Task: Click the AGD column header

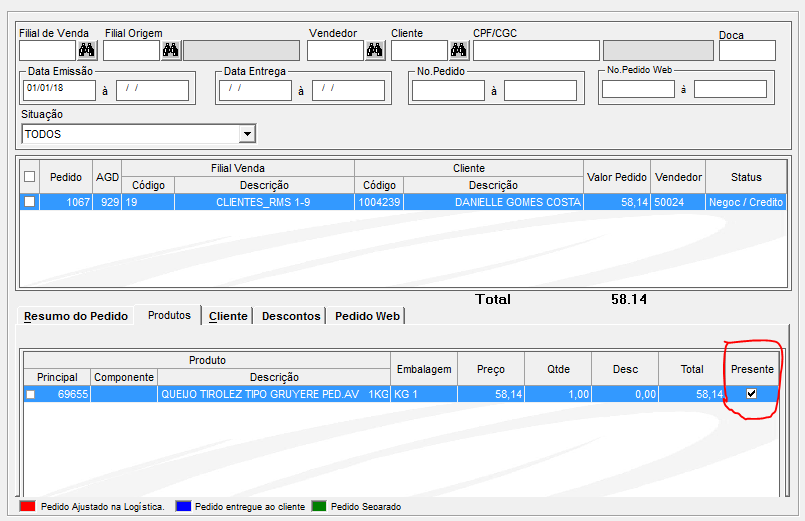Action: tap(107, 177)
